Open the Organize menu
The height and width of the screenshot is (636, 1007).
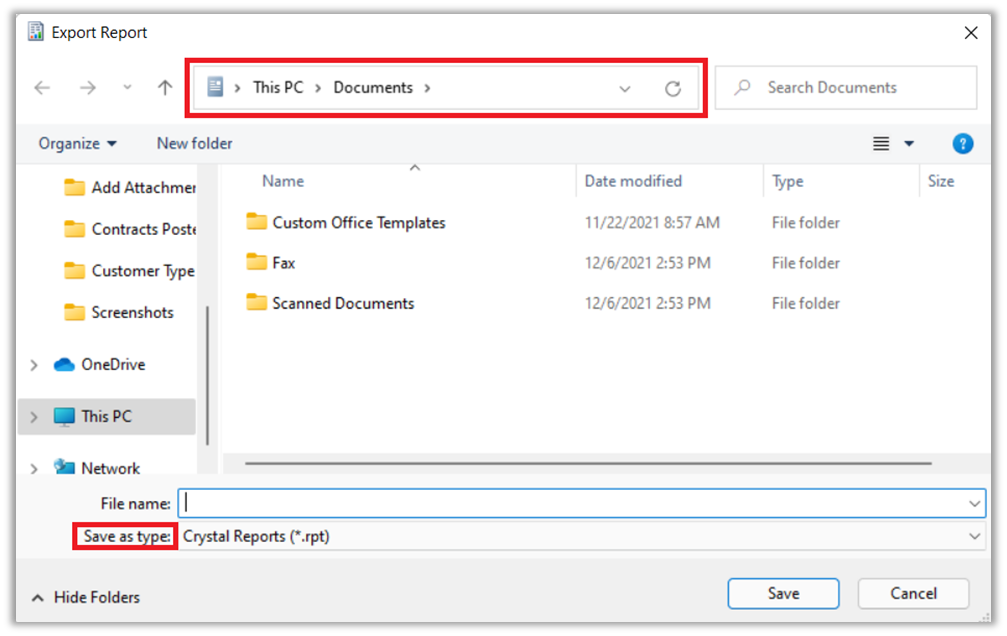point(77,144)
